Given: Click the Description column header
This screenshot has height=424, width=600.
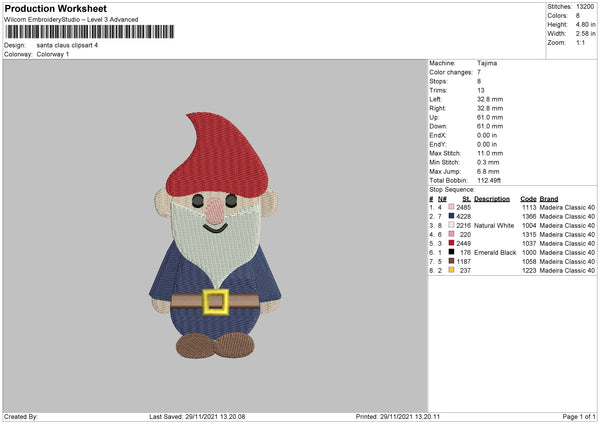Looking at the screenshot, I should coord(492,198).
